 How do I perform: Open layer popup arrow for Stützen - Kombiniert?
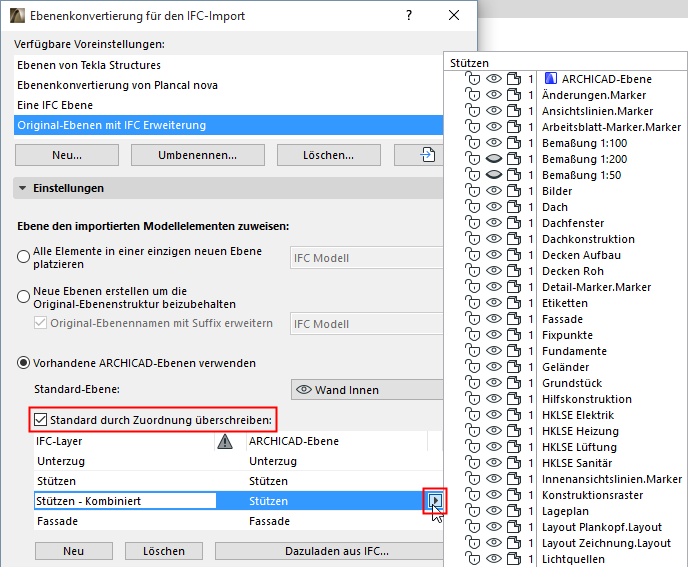click(435, 501)
